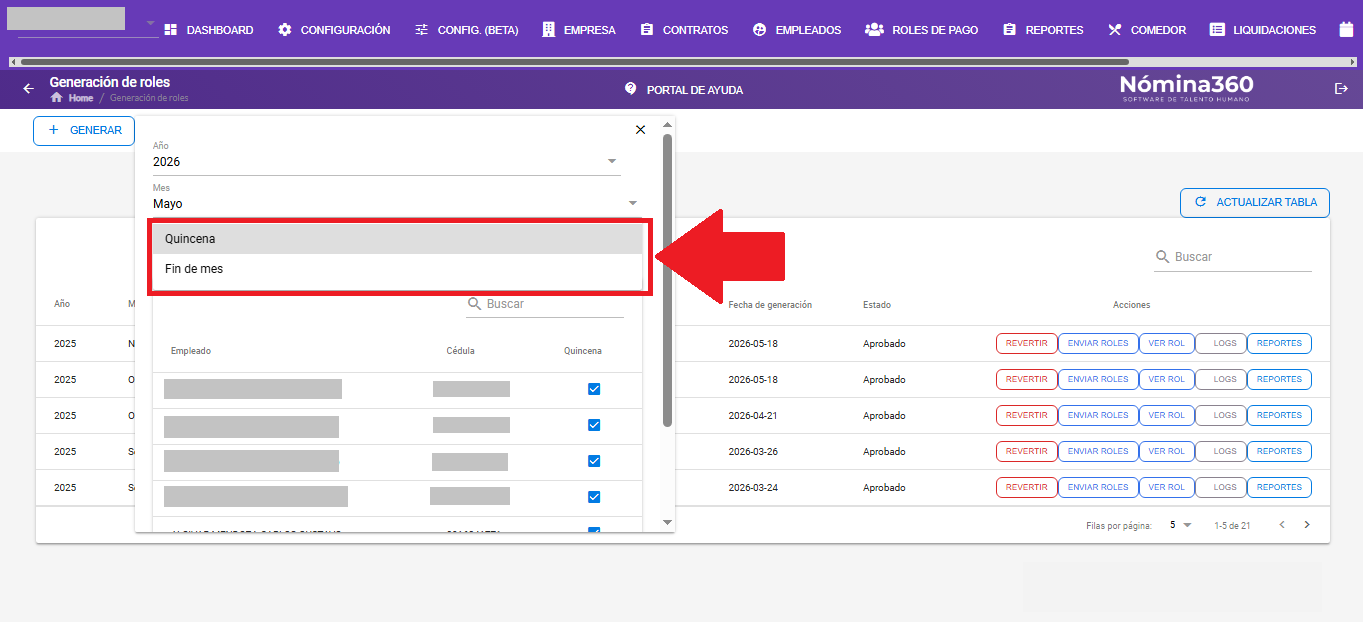Viewport: 1363px width, 622px height.
Task: Click the Estado column header
Action: (x=877, y=305)
